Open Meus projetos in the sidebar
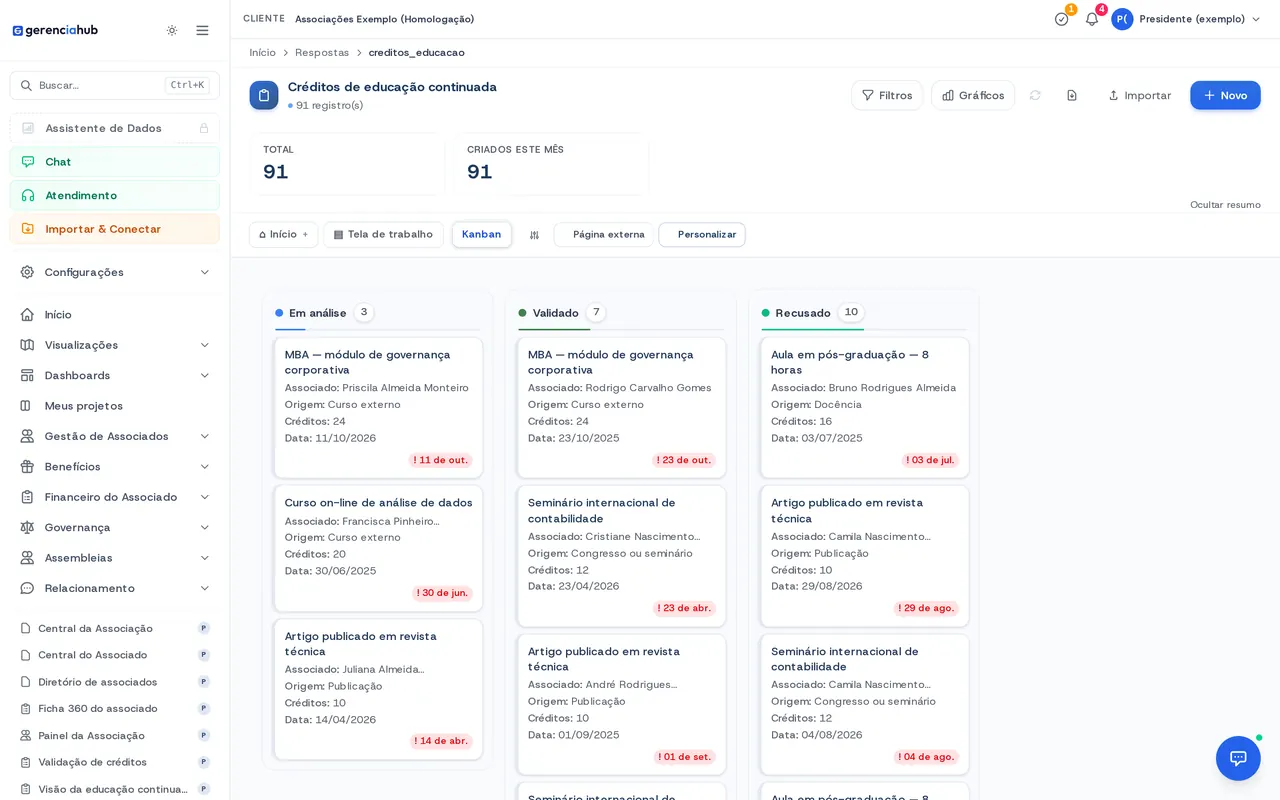Viewport: 1280px width, 800px height. coord(115,406)
